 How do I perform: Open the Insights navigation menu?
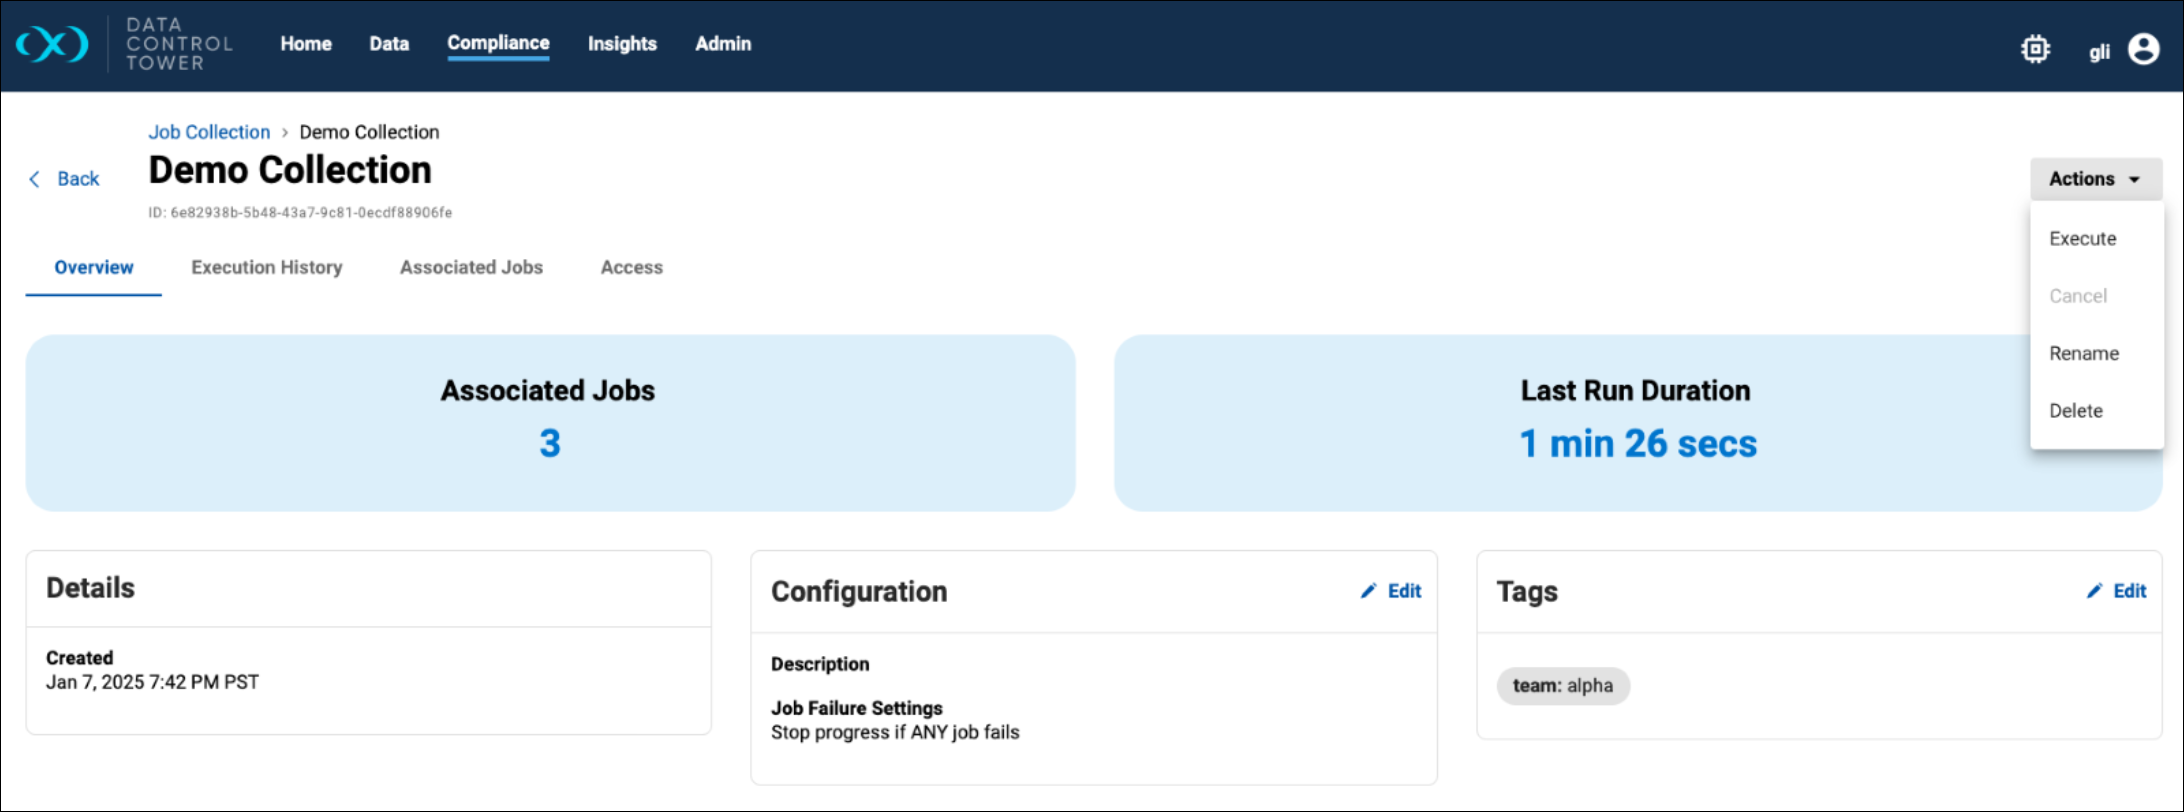click(x=622, y=44)
